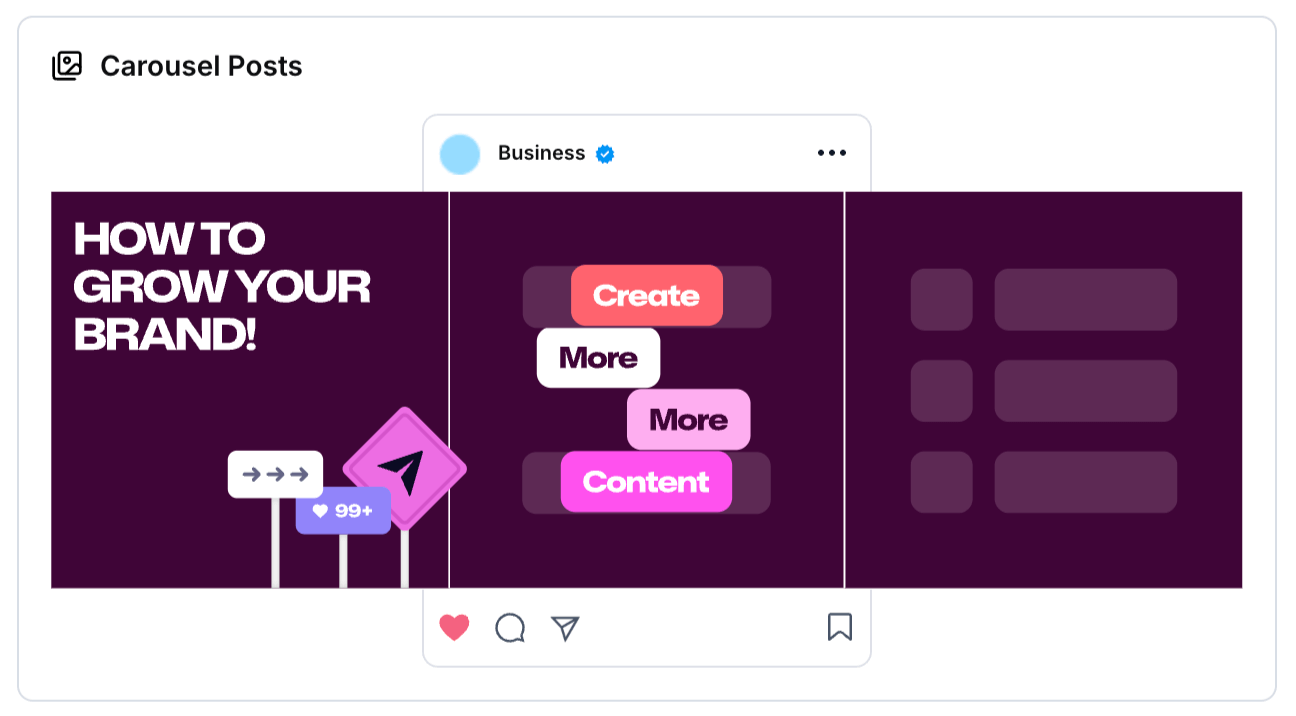Select the light pink More label
The image size is (1296, 716).
pos(688,419)
